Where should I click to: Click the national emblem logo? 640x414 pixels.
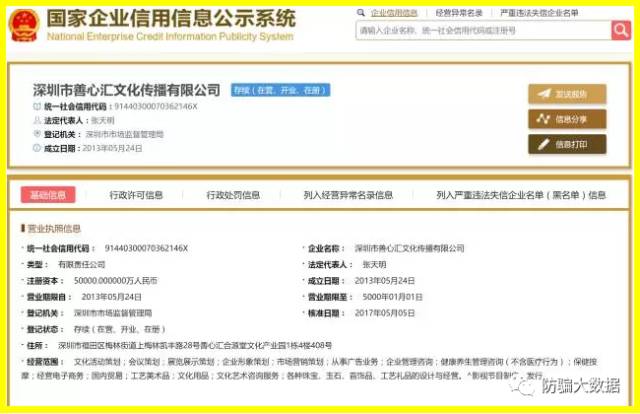pyautogui.click(x=24, y=25)
